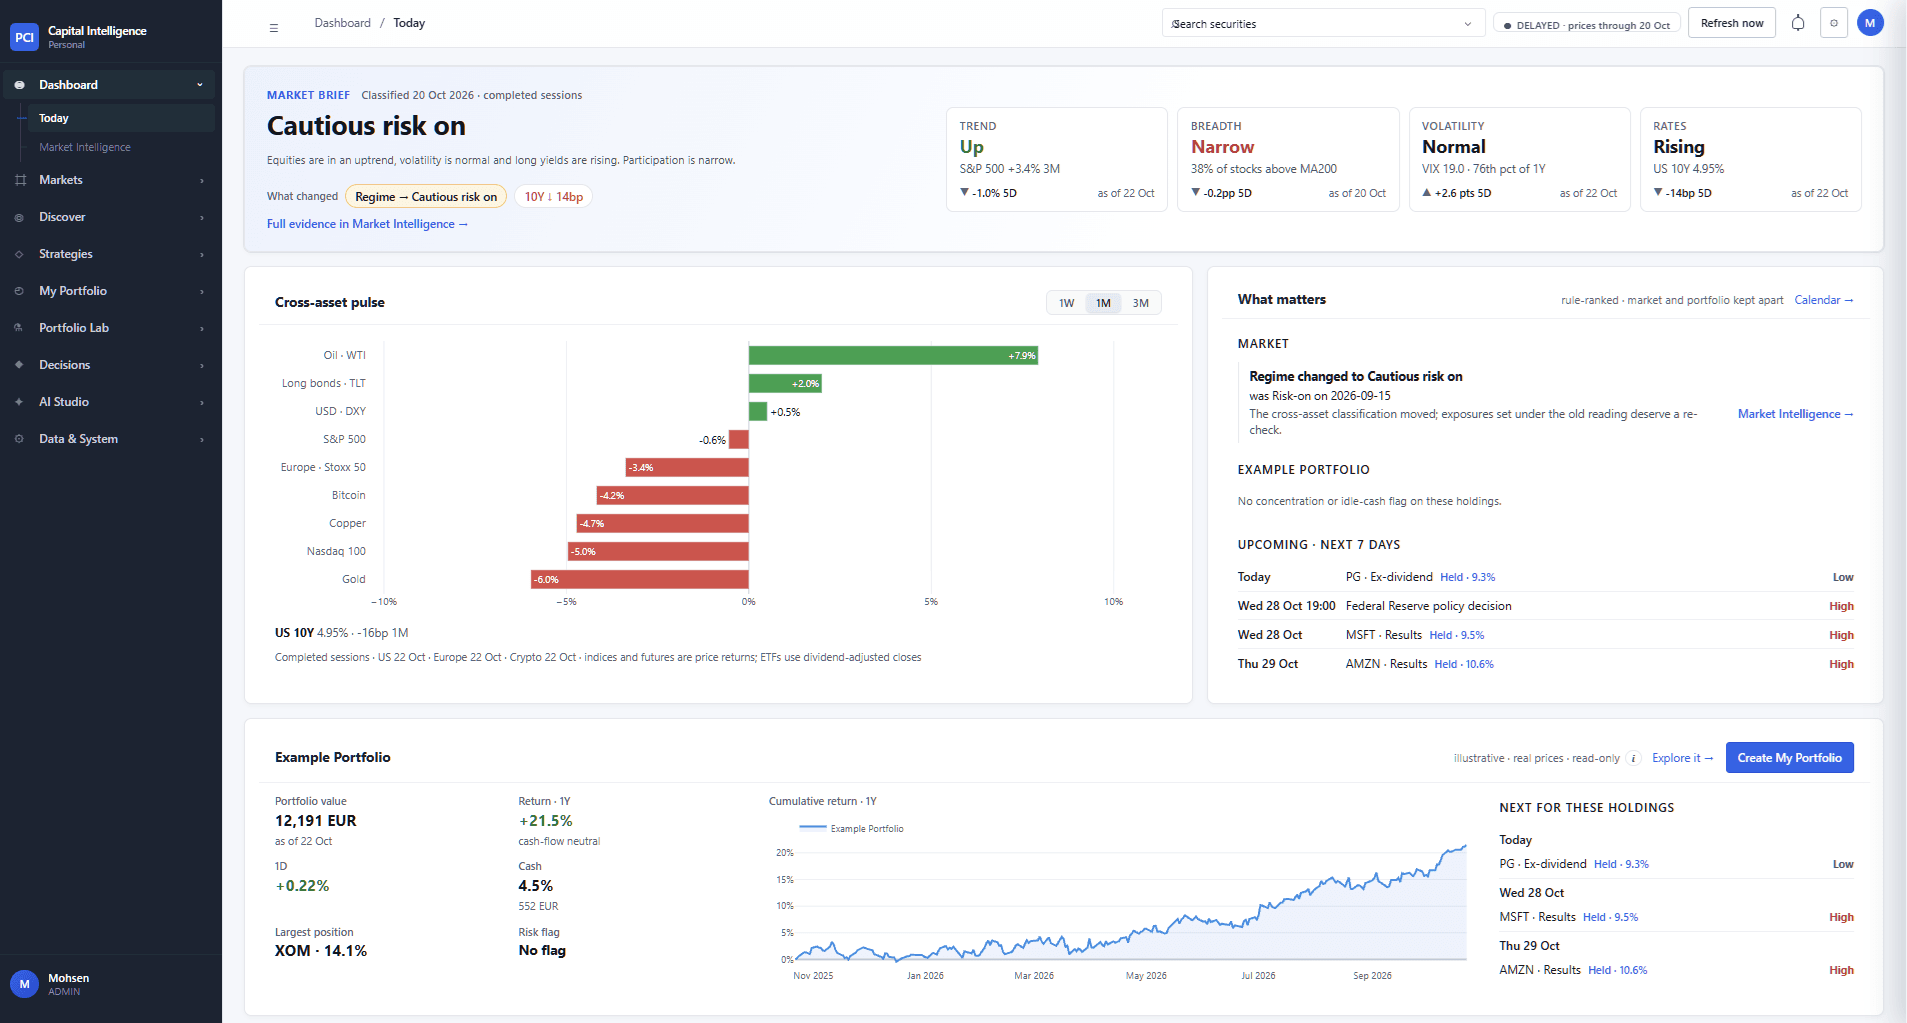Click the Decisions sidebar icon
Screen dimensions: 1907x1023
(19, 365)
